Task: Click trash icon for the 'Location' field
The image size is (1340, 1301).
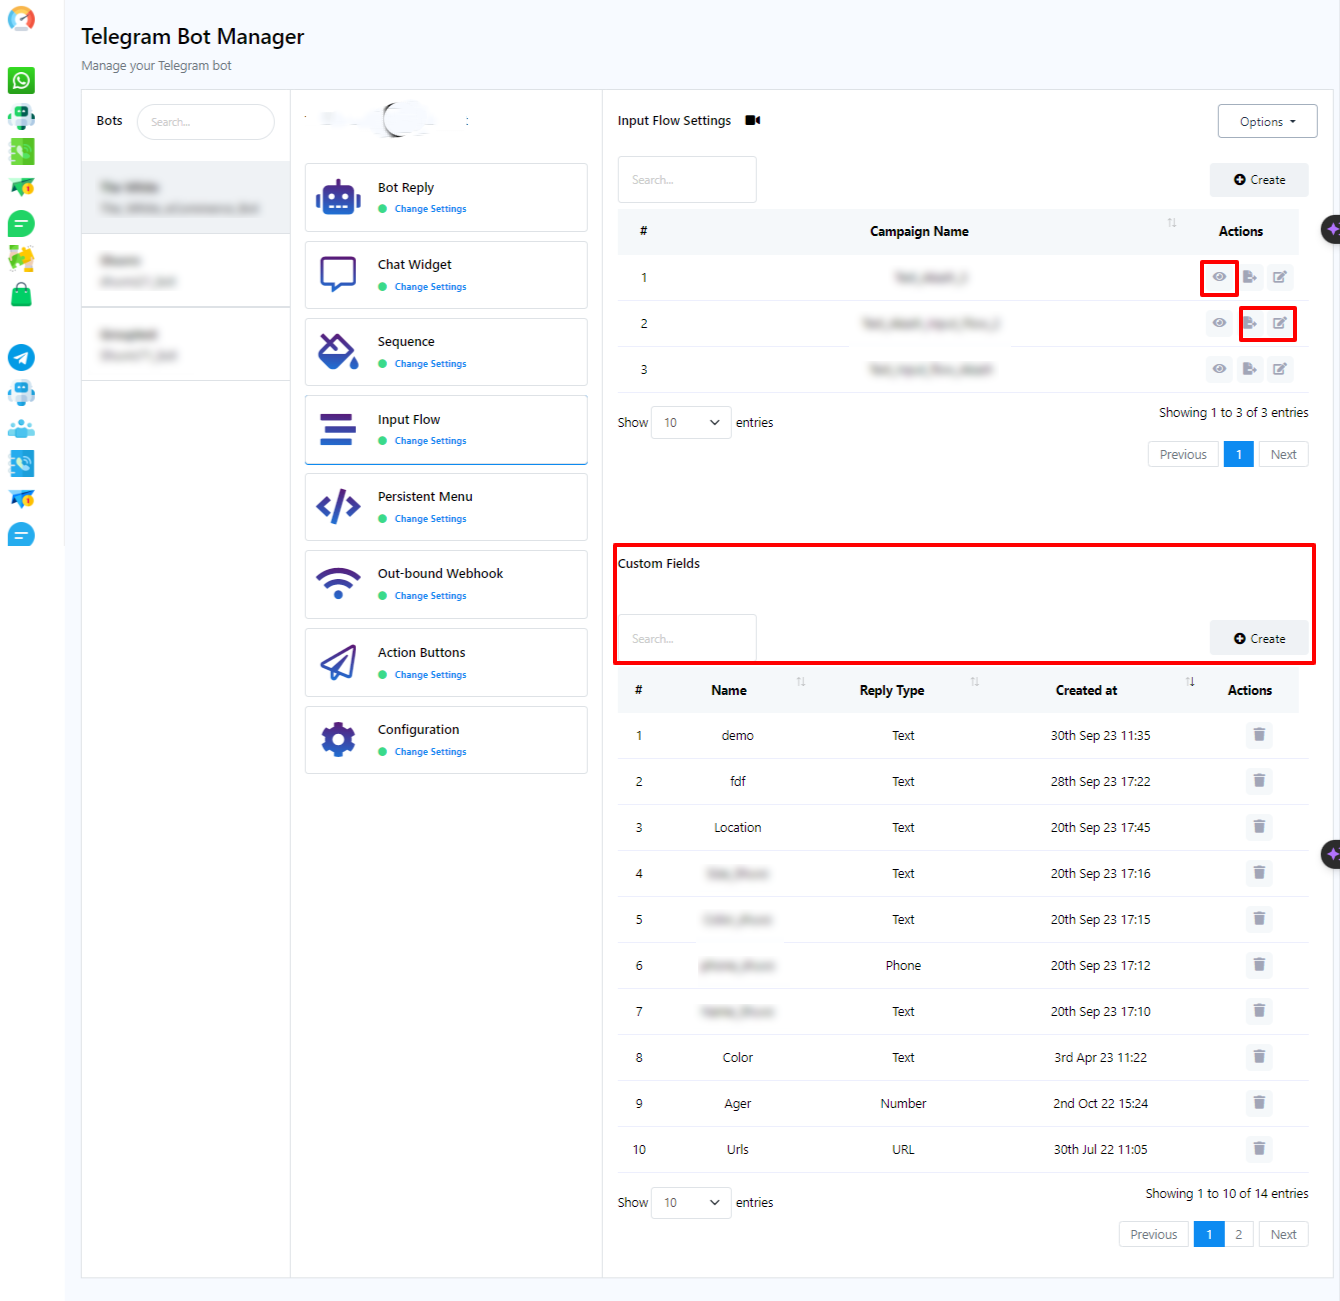Action: 1259,827
